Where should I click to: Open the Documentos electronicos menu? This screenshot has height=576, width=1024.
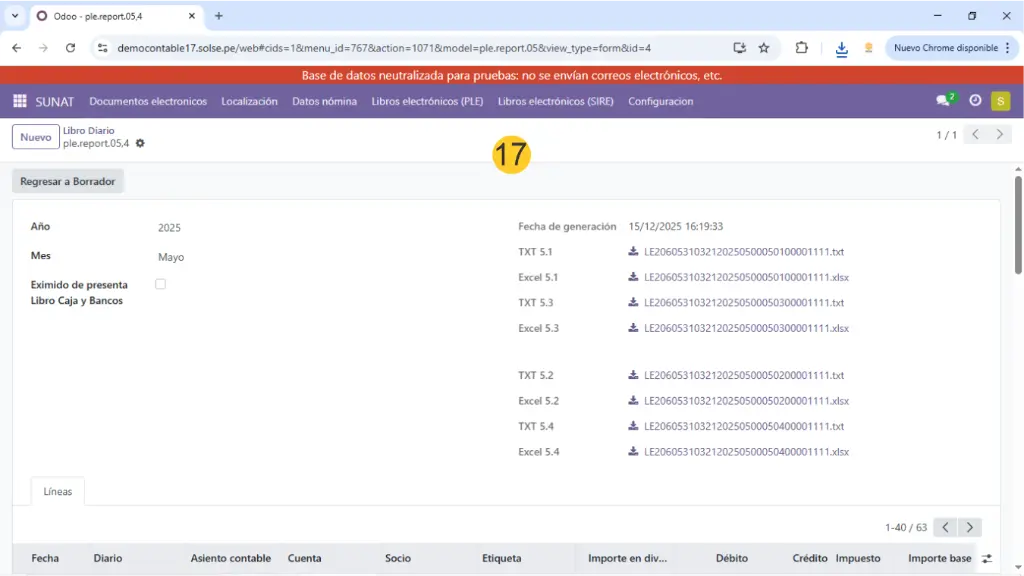click(x=148, y=101)
